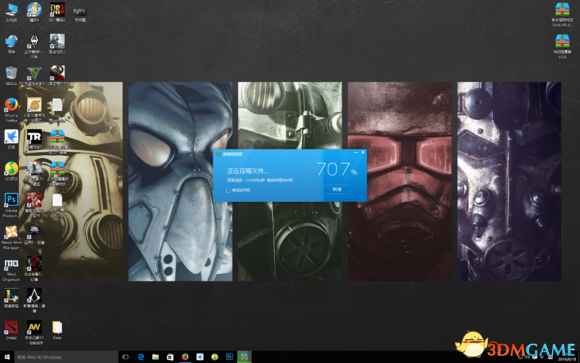Open the Store from the taskbar
Viewport: 580px width, 363px height.
pyautogui.click(x=170, y=357)
